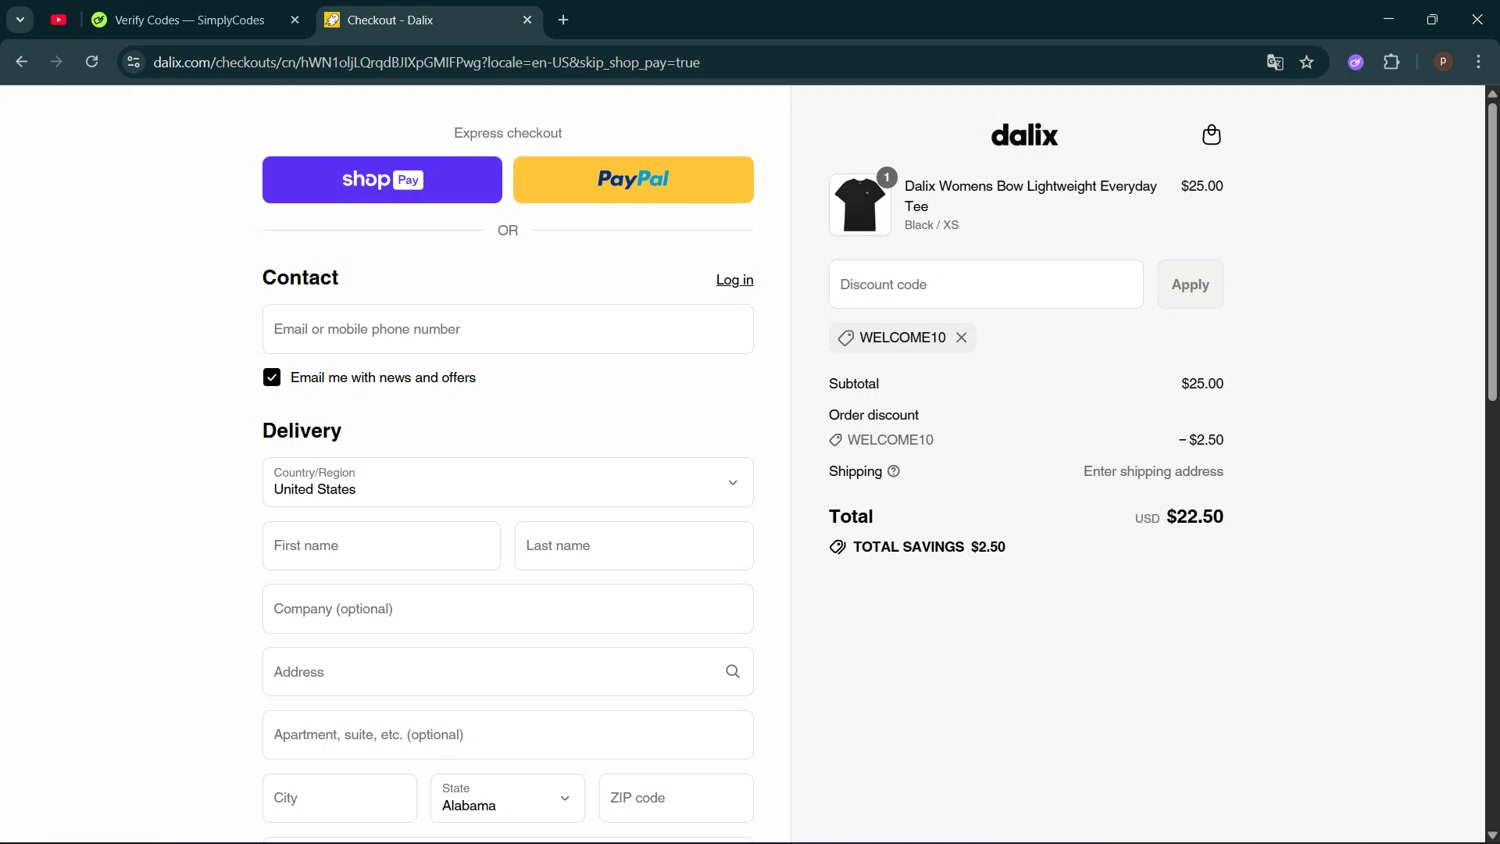The image size is (1500, 844).
Task: Pay with Shop Pay button
Action: click(382, 180)
